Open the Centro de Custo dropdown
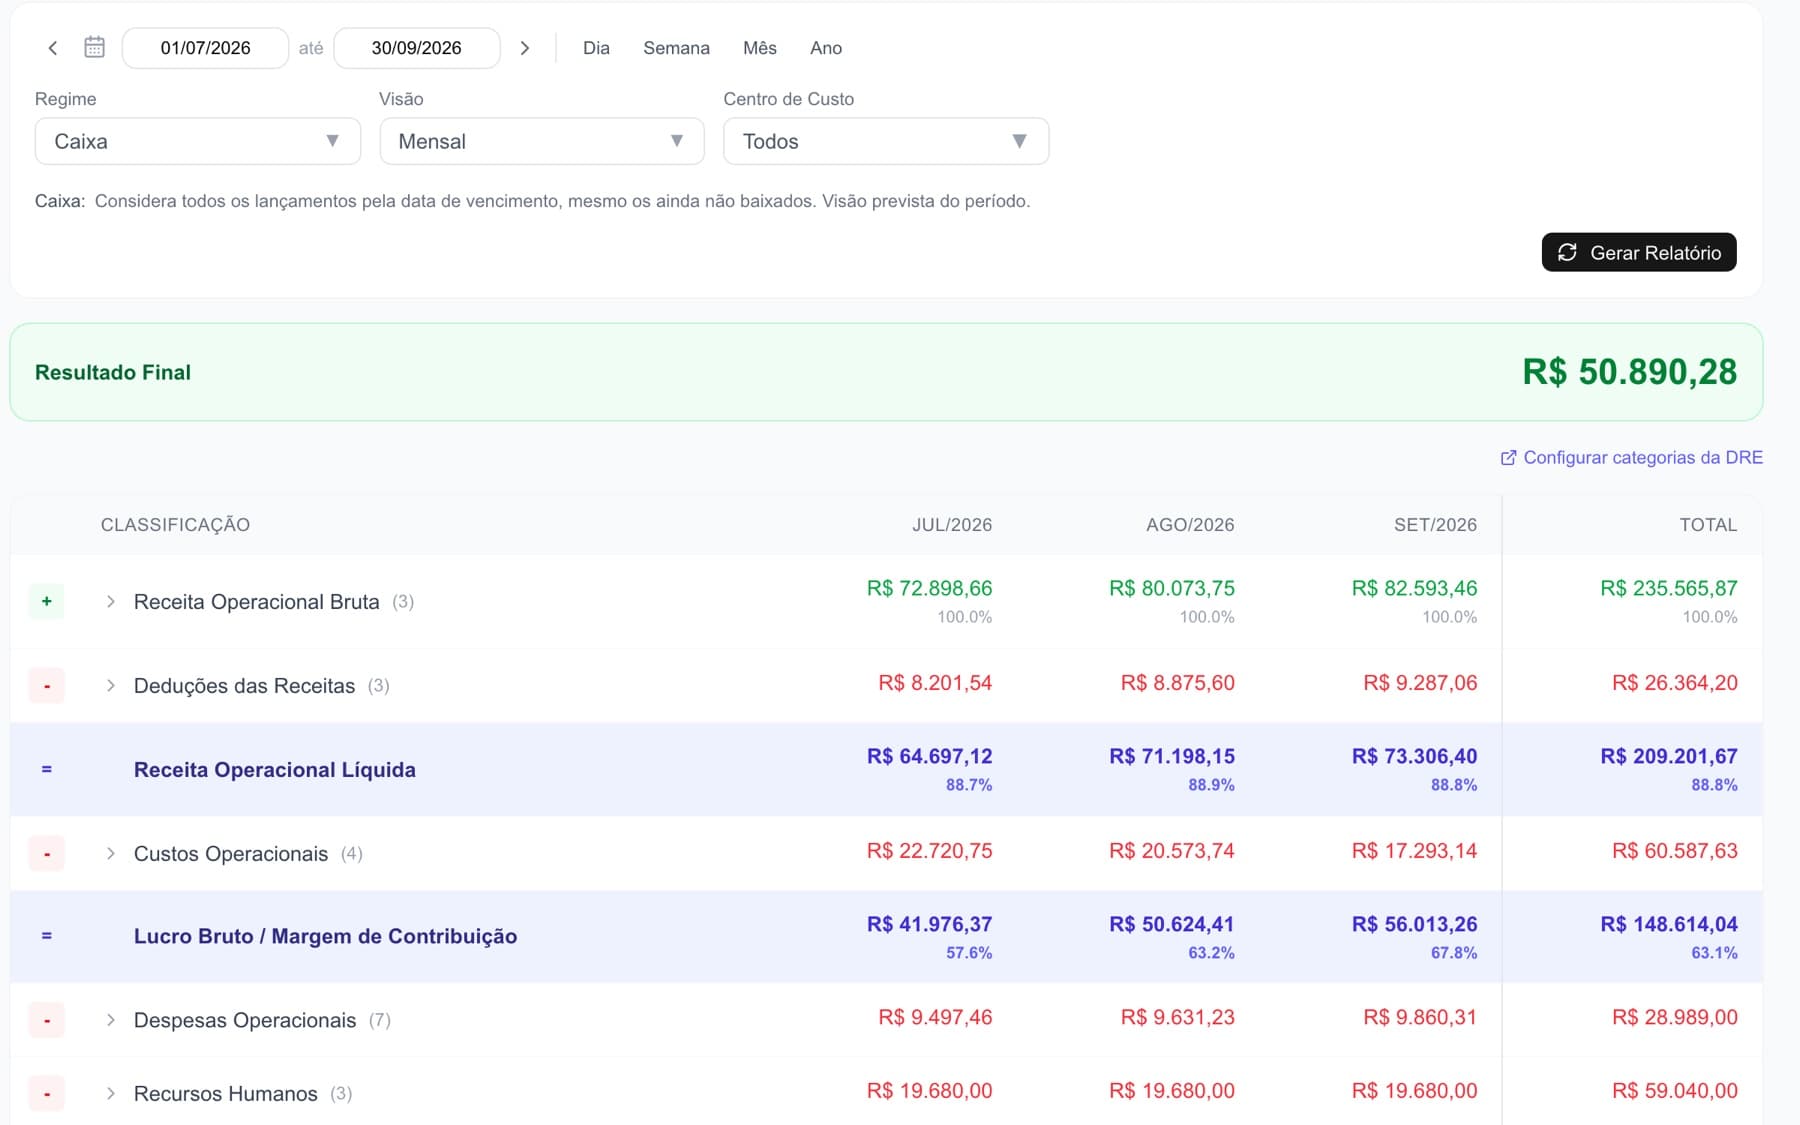 coord(886,141)
